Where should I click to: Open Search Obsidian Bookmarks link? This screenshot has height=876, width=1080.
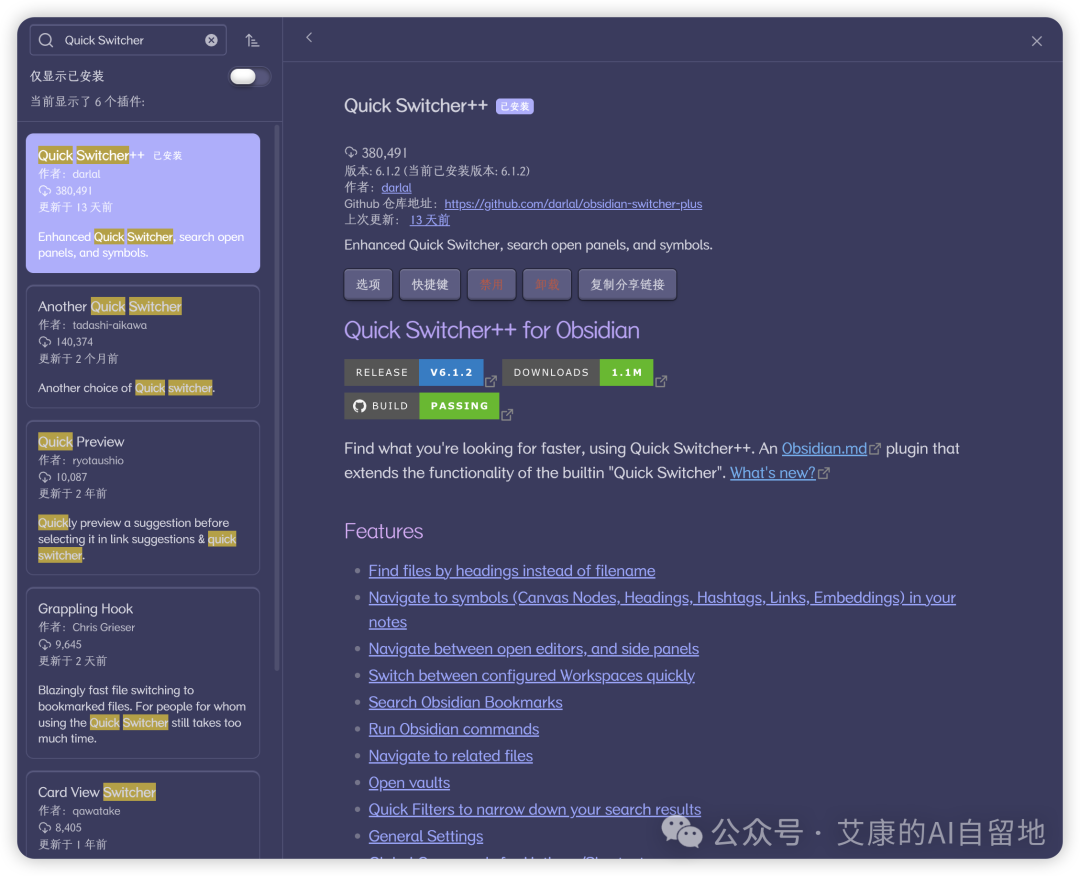(x=466, y=702)
